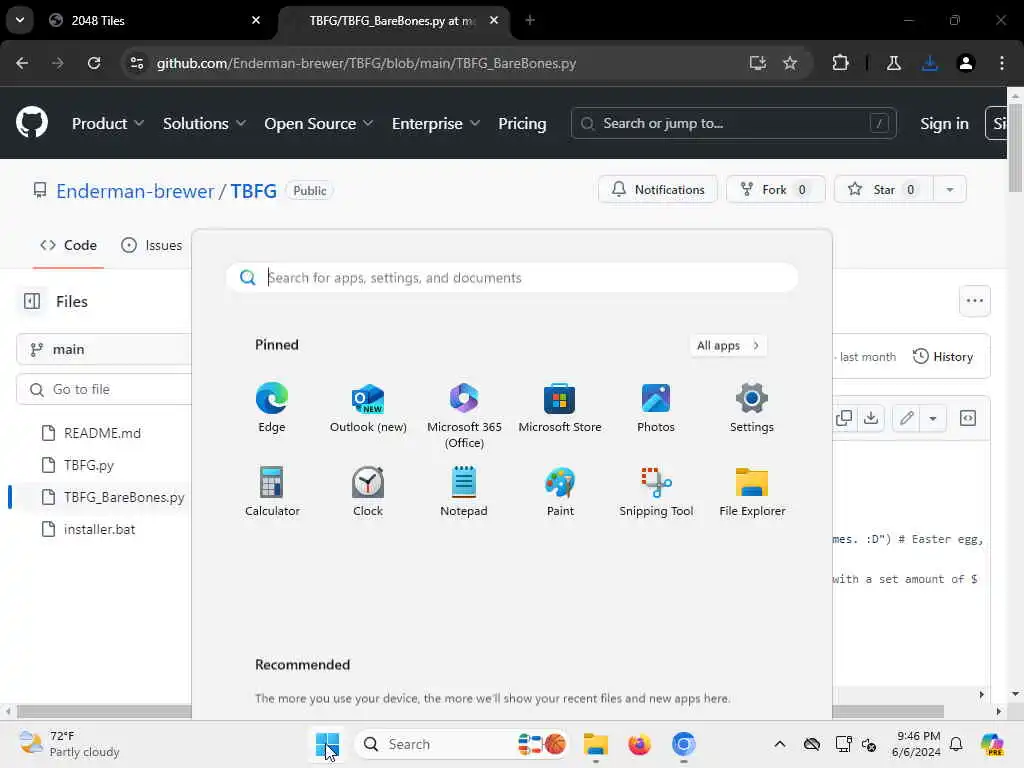Click the taskbar Search box
Image resolution: width=1024 pixels, height=768 pixels.
point(460,744)
